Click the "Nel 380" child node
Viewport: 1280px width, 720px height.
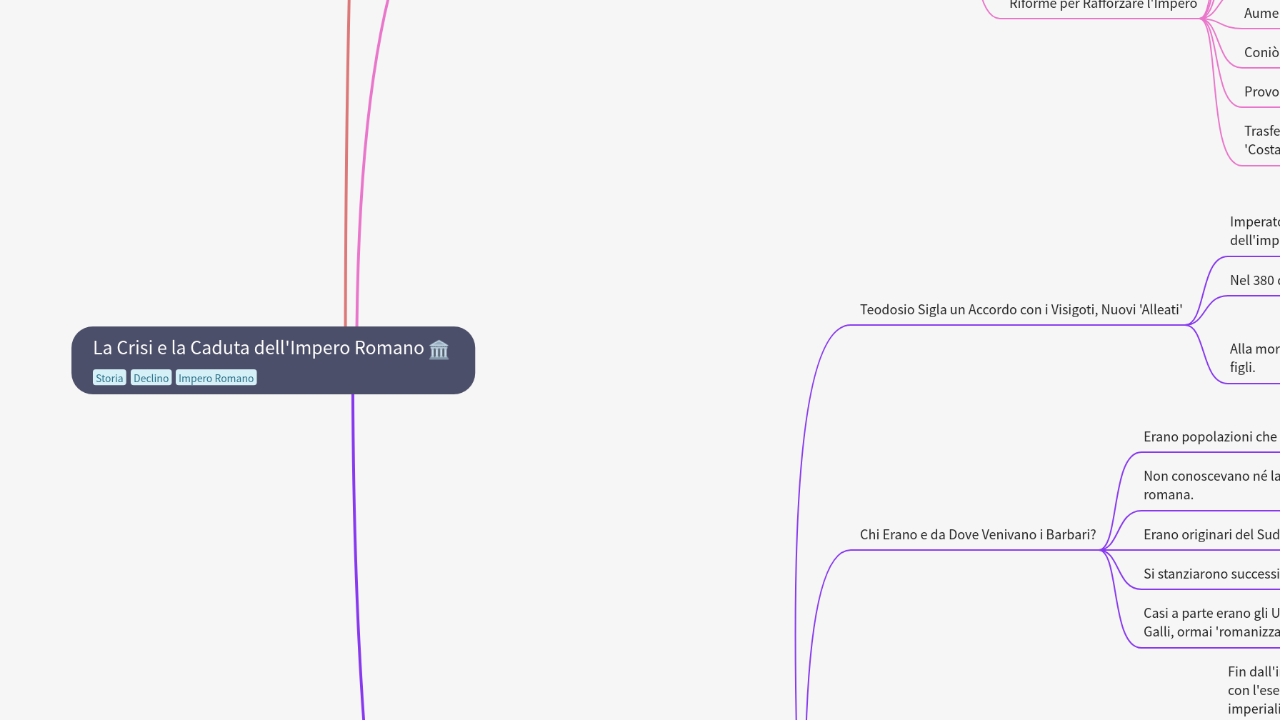pyautogui.click(x=1254, y=281)
